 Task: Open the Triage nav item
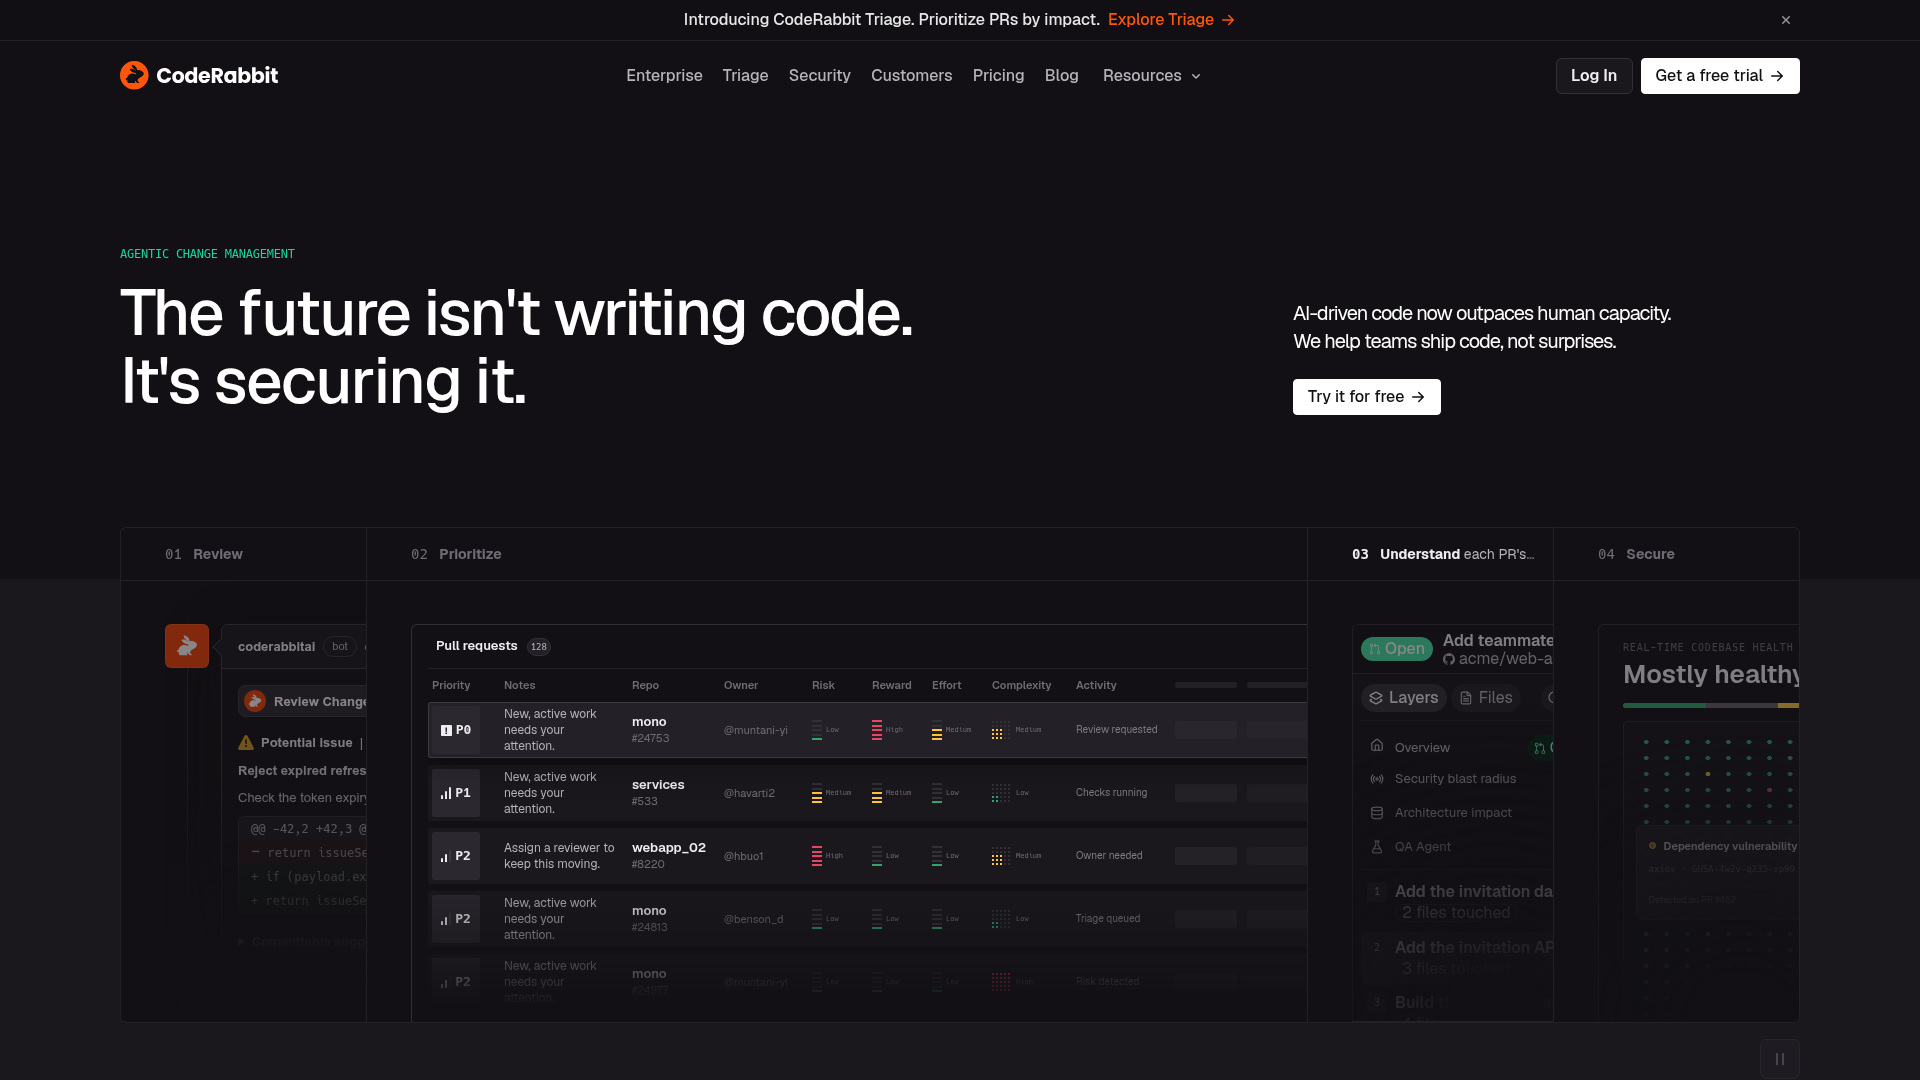[x=745, y=76]
